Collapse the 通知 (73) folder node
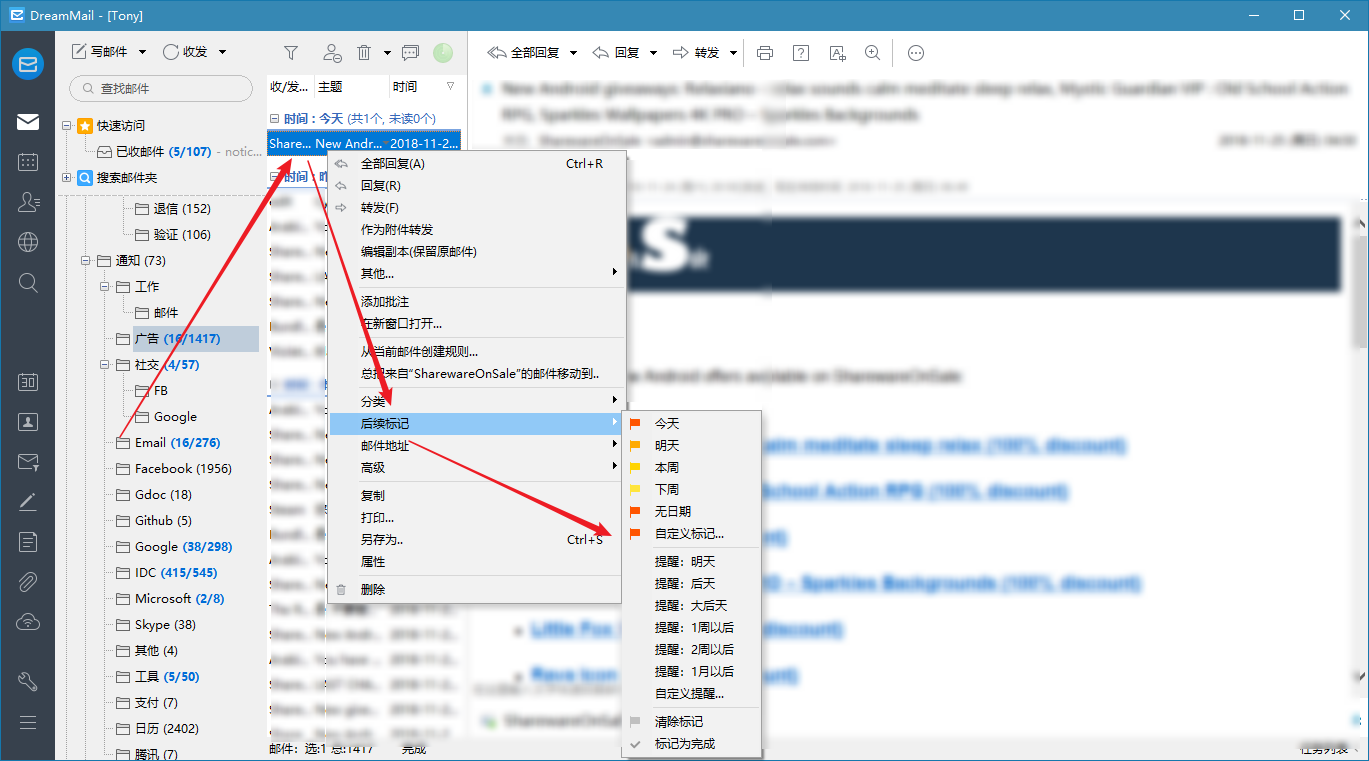The image size is (1369, 761). pyautogui.click(x=86, y=261)
